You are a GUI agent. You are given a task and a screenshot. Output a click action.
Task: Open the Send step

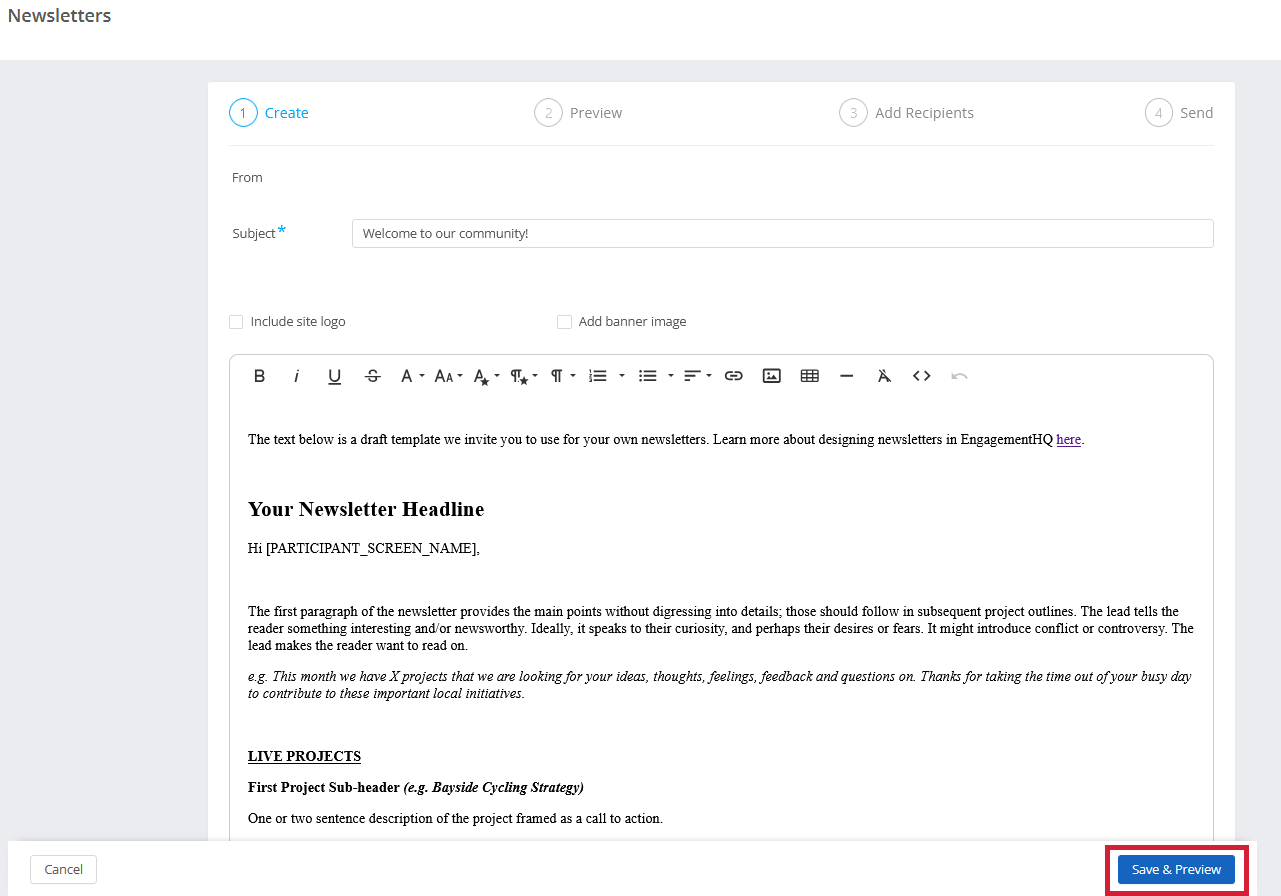pyautogui.click(x=1179, y=113)
